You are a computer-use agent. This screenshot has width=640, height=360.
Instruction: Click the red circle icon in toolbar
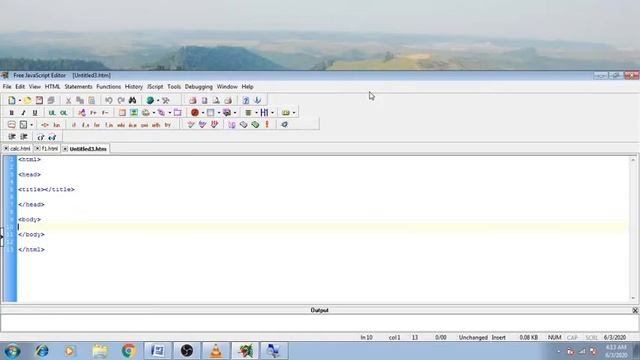coord(195,113)
